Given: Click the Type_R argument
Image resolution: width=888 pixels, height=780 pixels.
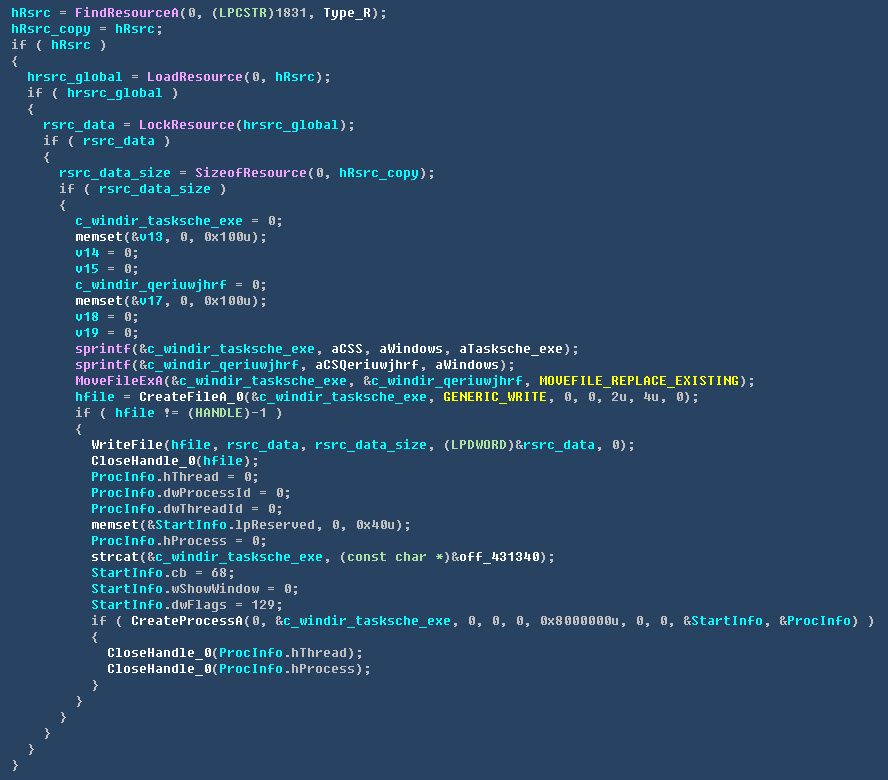Looking at the screenshot, I should (x=347, y=12).
